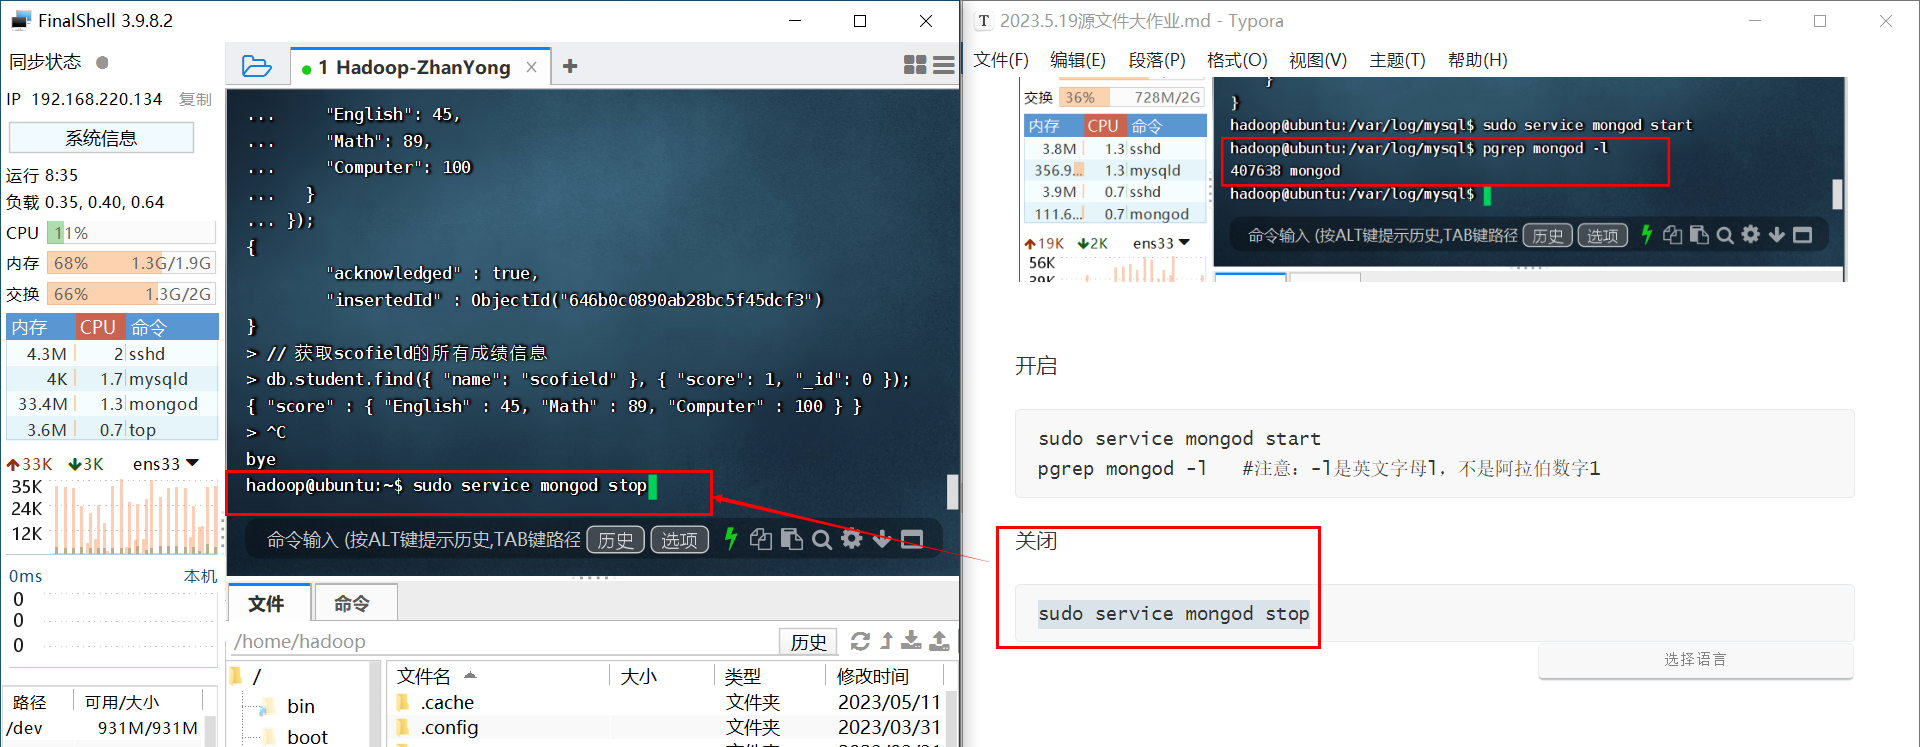Click the upload icon in file panel
The width and height of the screenshot is (1920, 747).
(939, 640)
